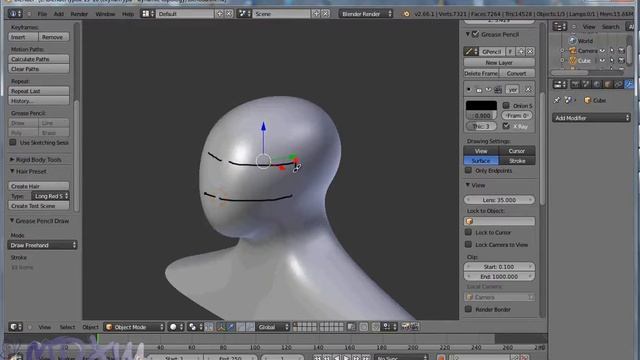640x360 pixels.
Task: Toggle Camera selectability arrow in outliner
Action: pyautogui.click(x=612, y=51)
